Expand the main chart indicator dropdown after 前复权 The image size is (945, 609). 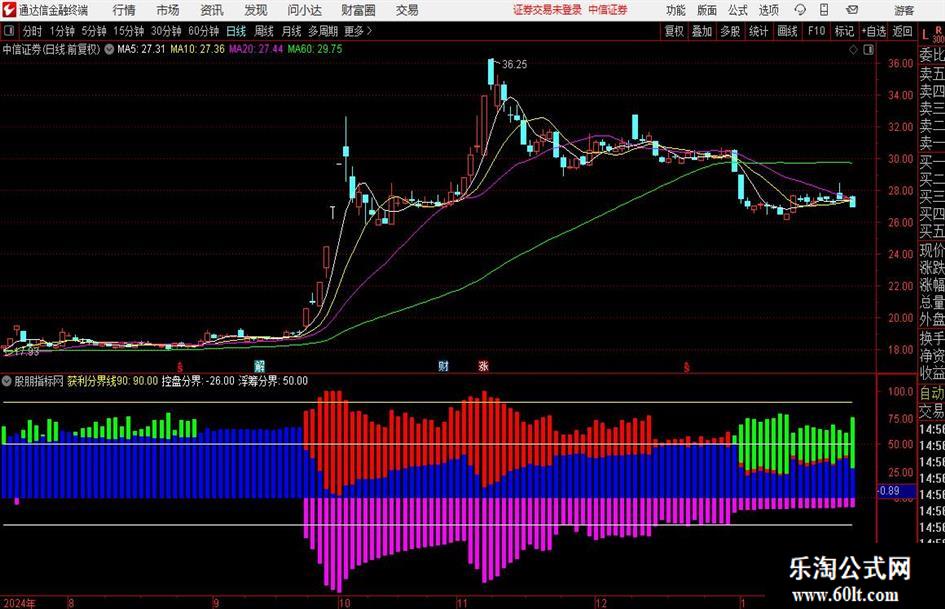109,49
